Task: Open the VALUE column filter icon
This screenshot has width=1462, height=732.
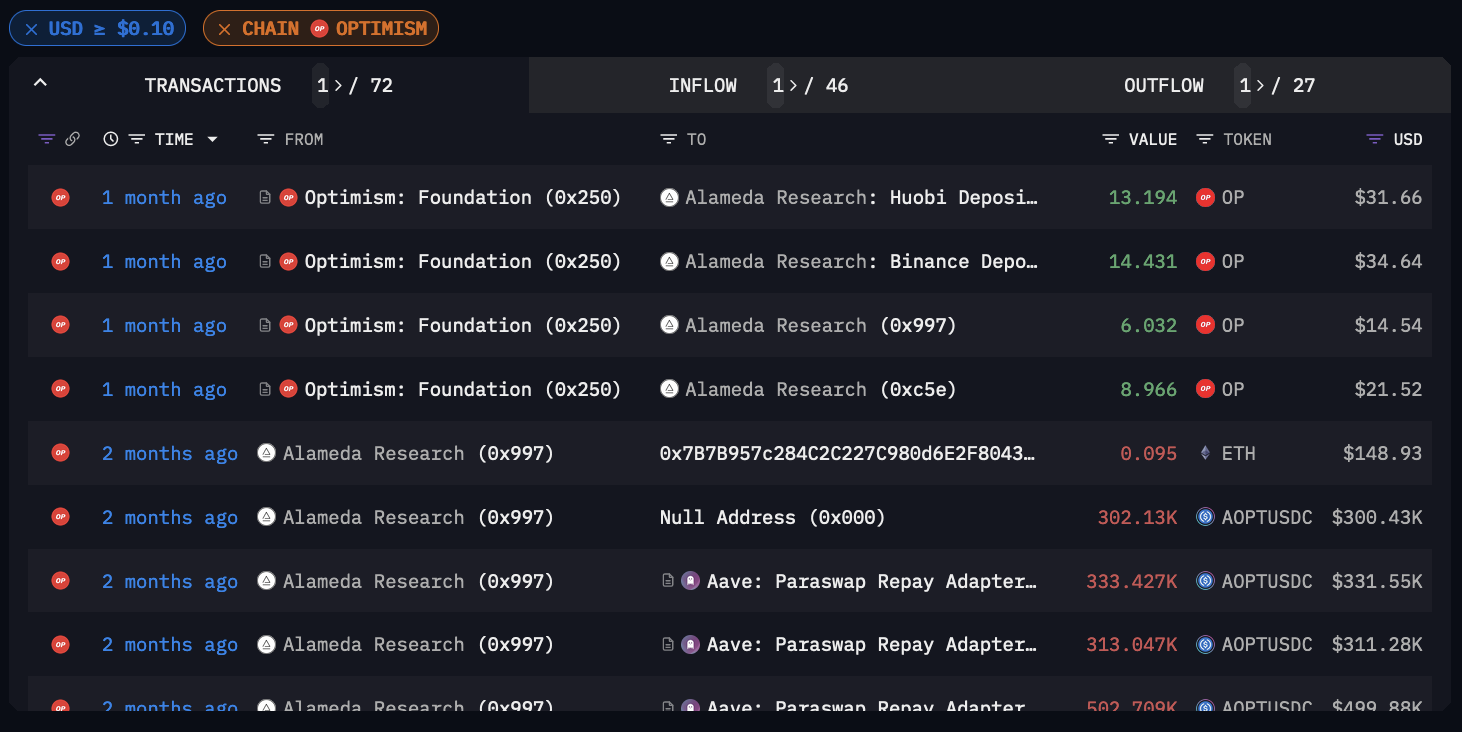Action: [x=1110, y=140]
